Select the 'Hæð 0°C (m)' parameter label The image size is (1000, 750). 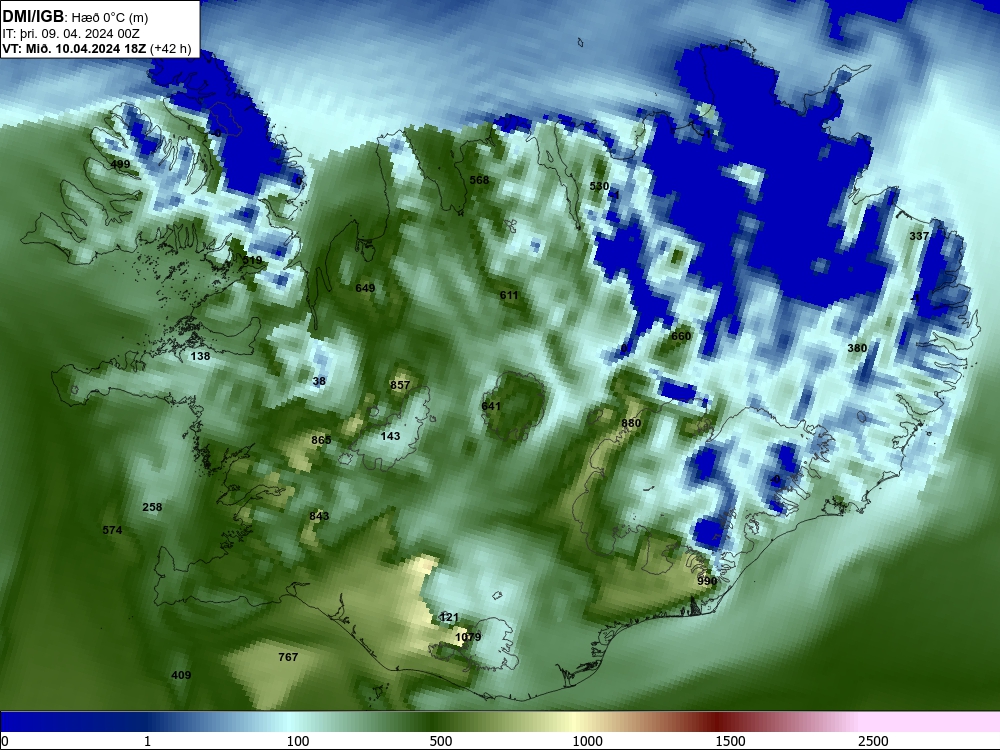coord(110,18)
